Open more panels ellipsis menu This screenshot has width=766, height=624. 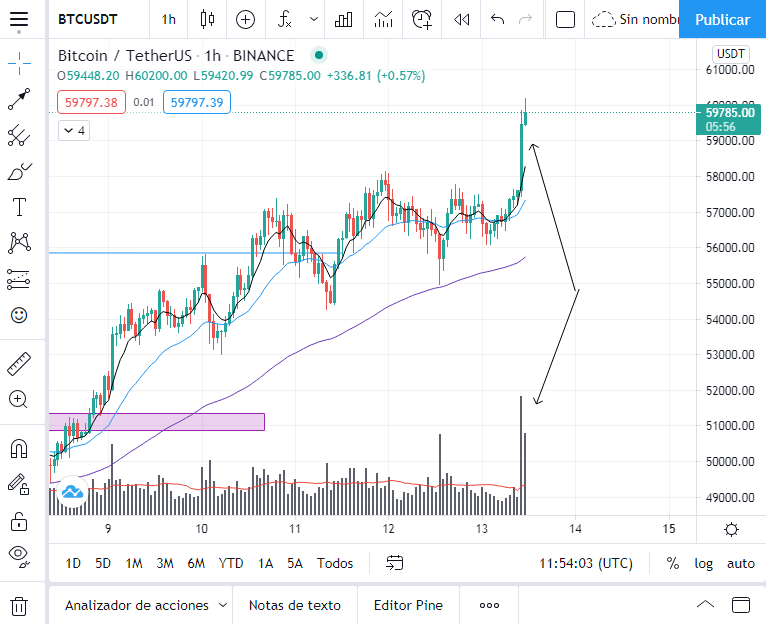pos(489,605)
